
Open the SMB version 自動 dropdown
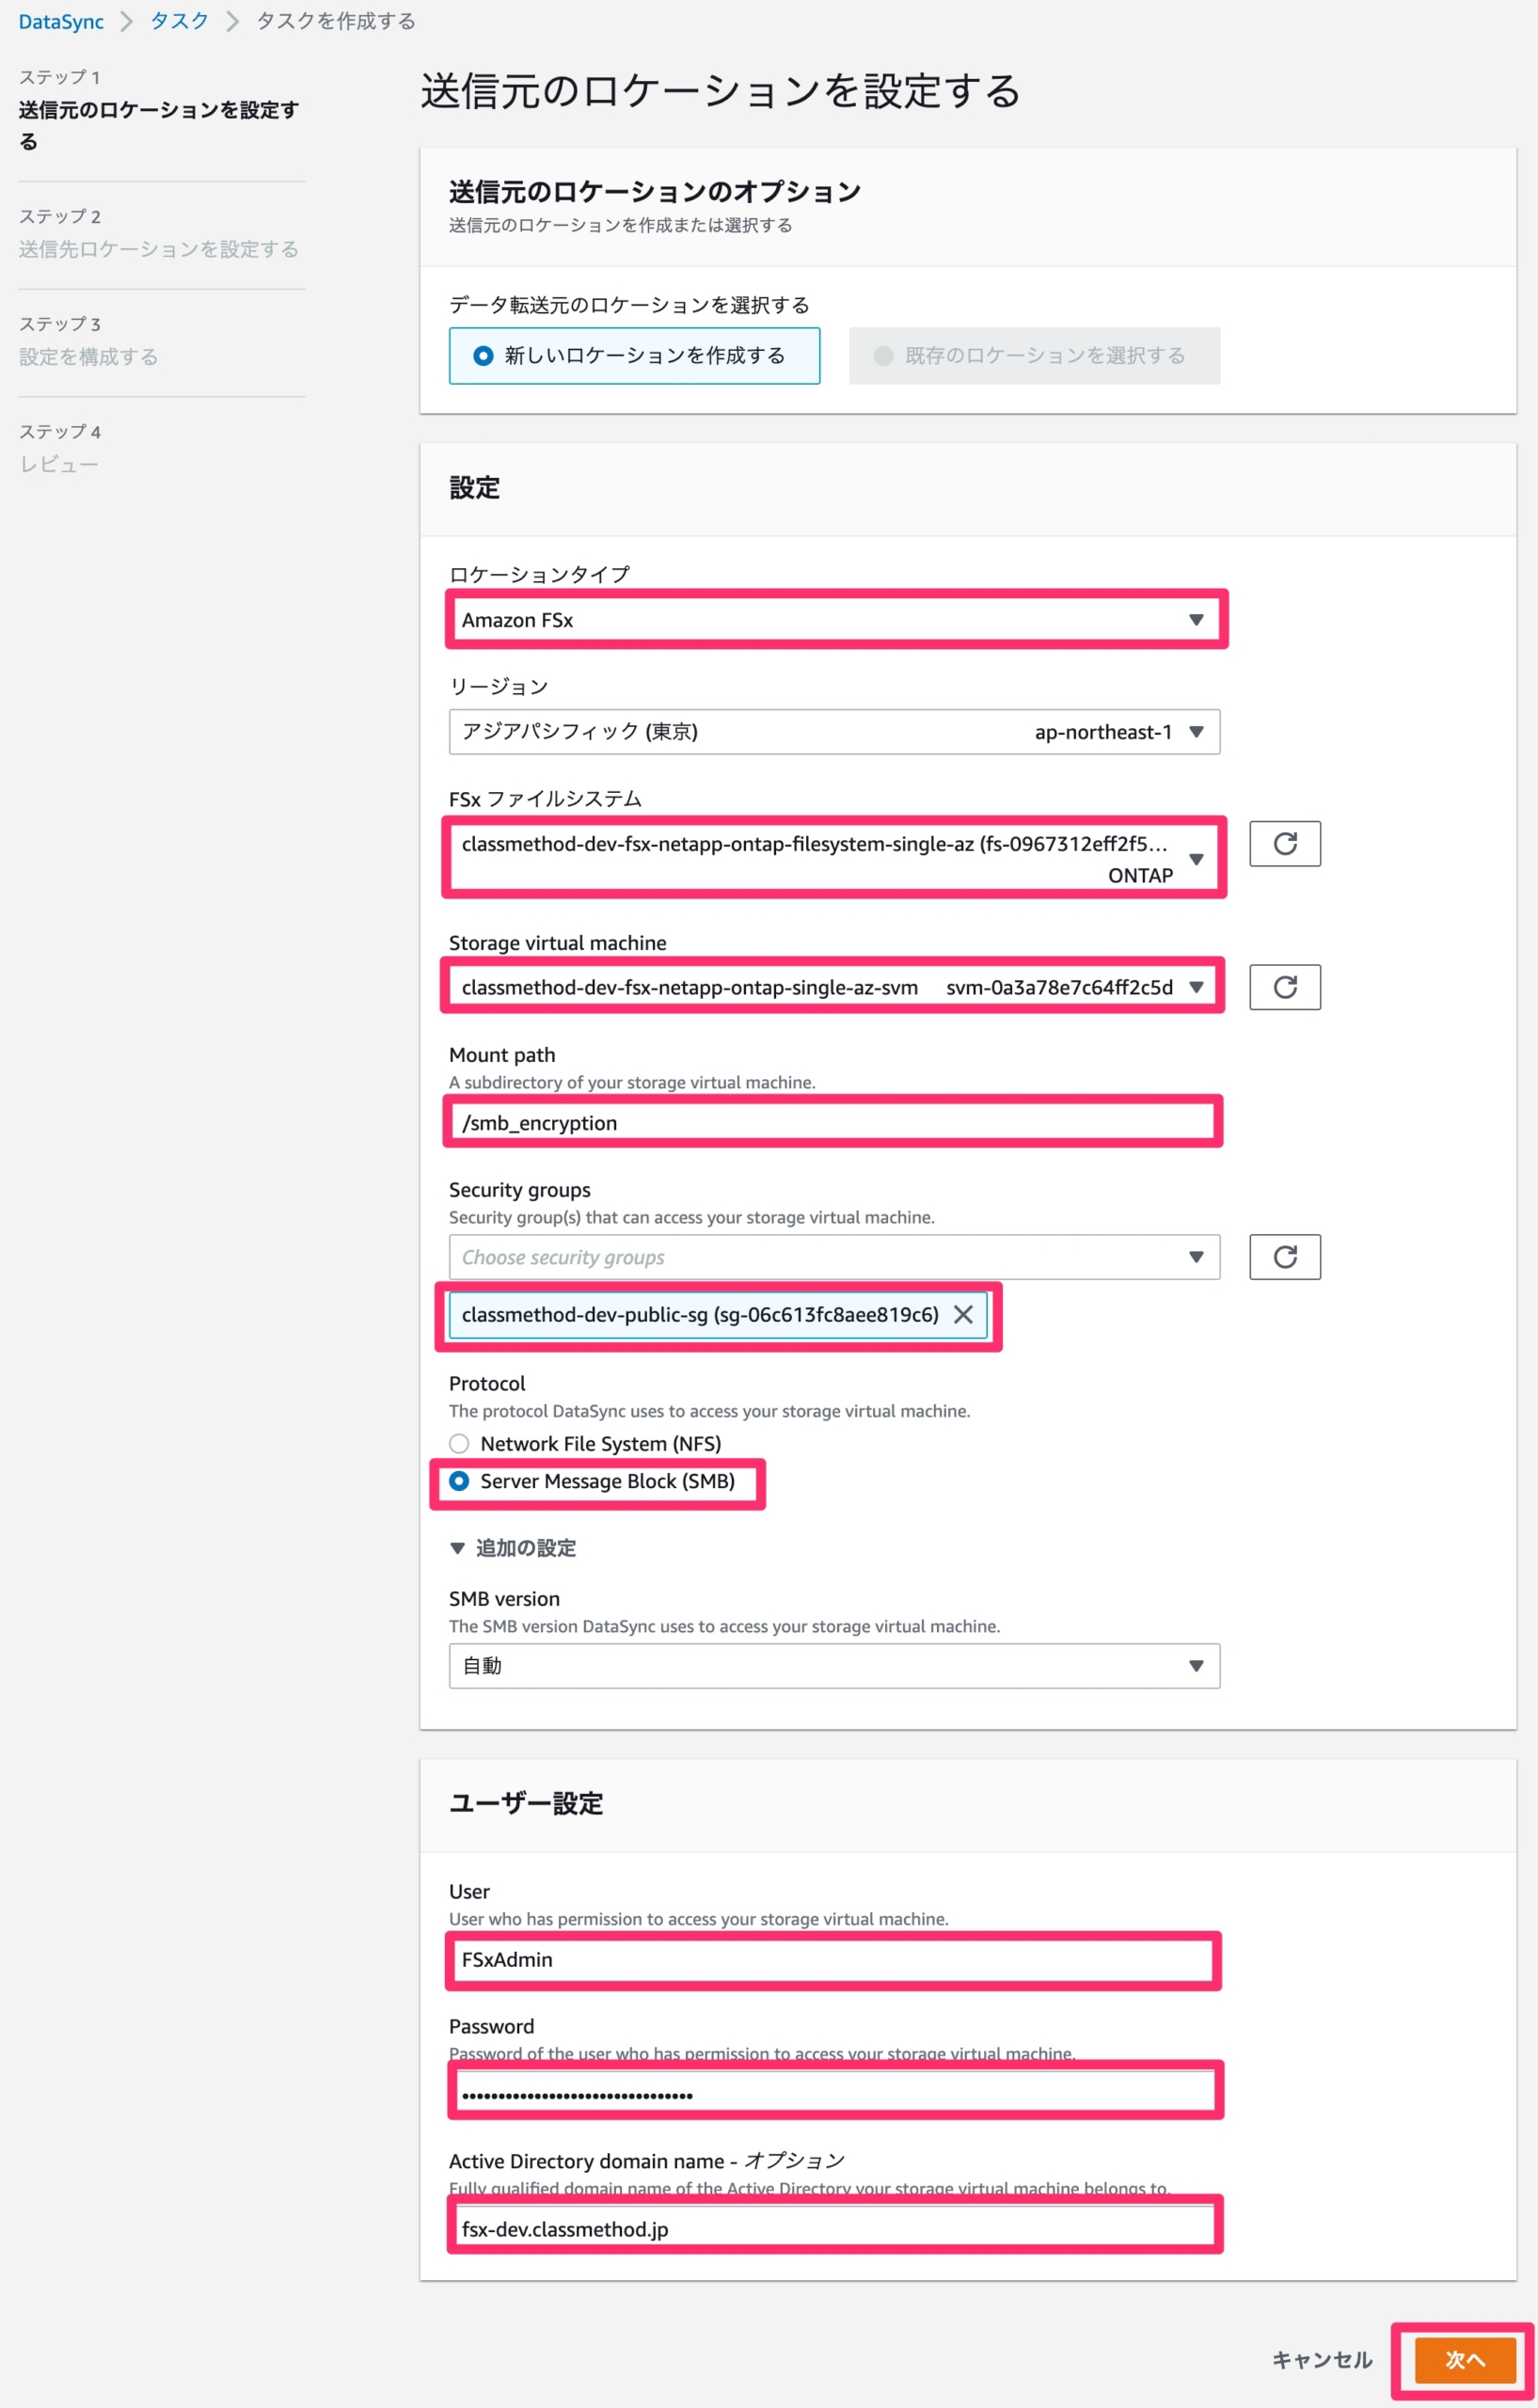click(x=834, y=1664)
